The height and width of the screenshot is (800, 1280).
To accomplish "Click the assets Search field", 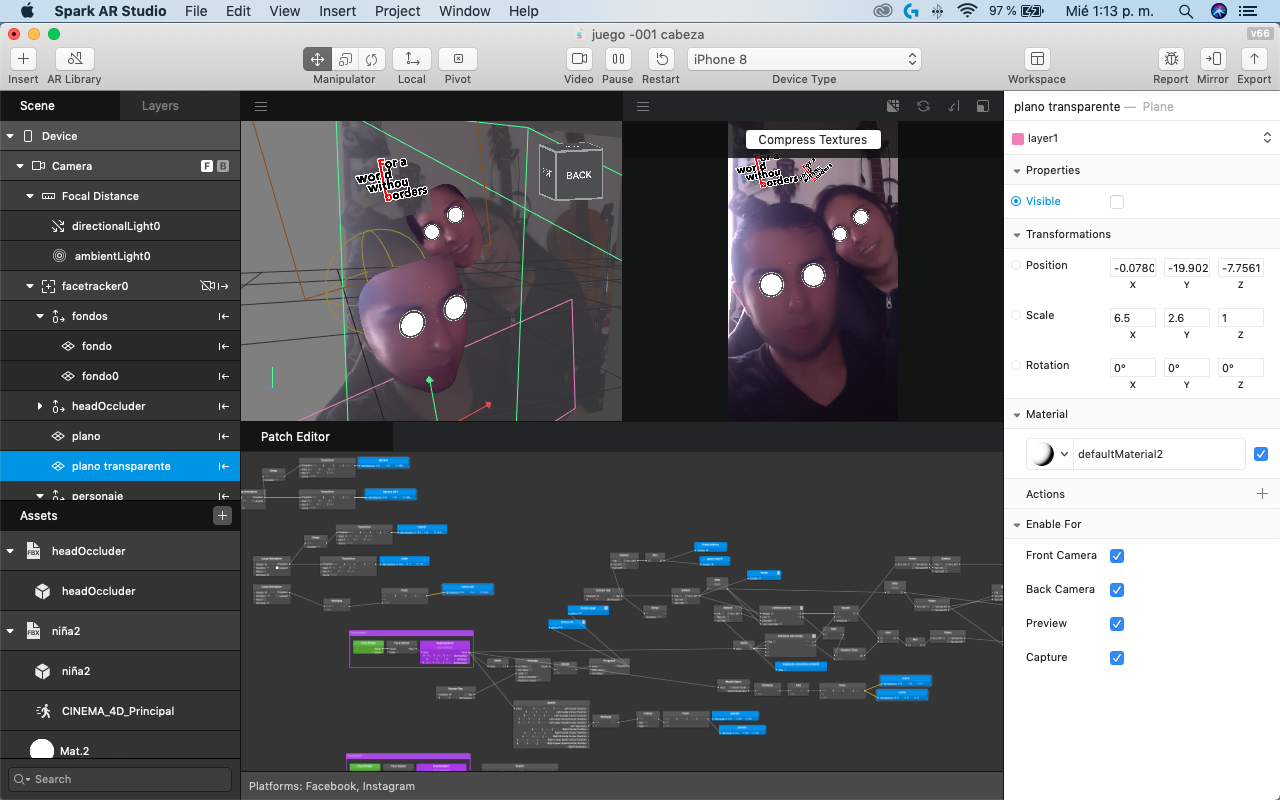I will [x=120, y=779].
